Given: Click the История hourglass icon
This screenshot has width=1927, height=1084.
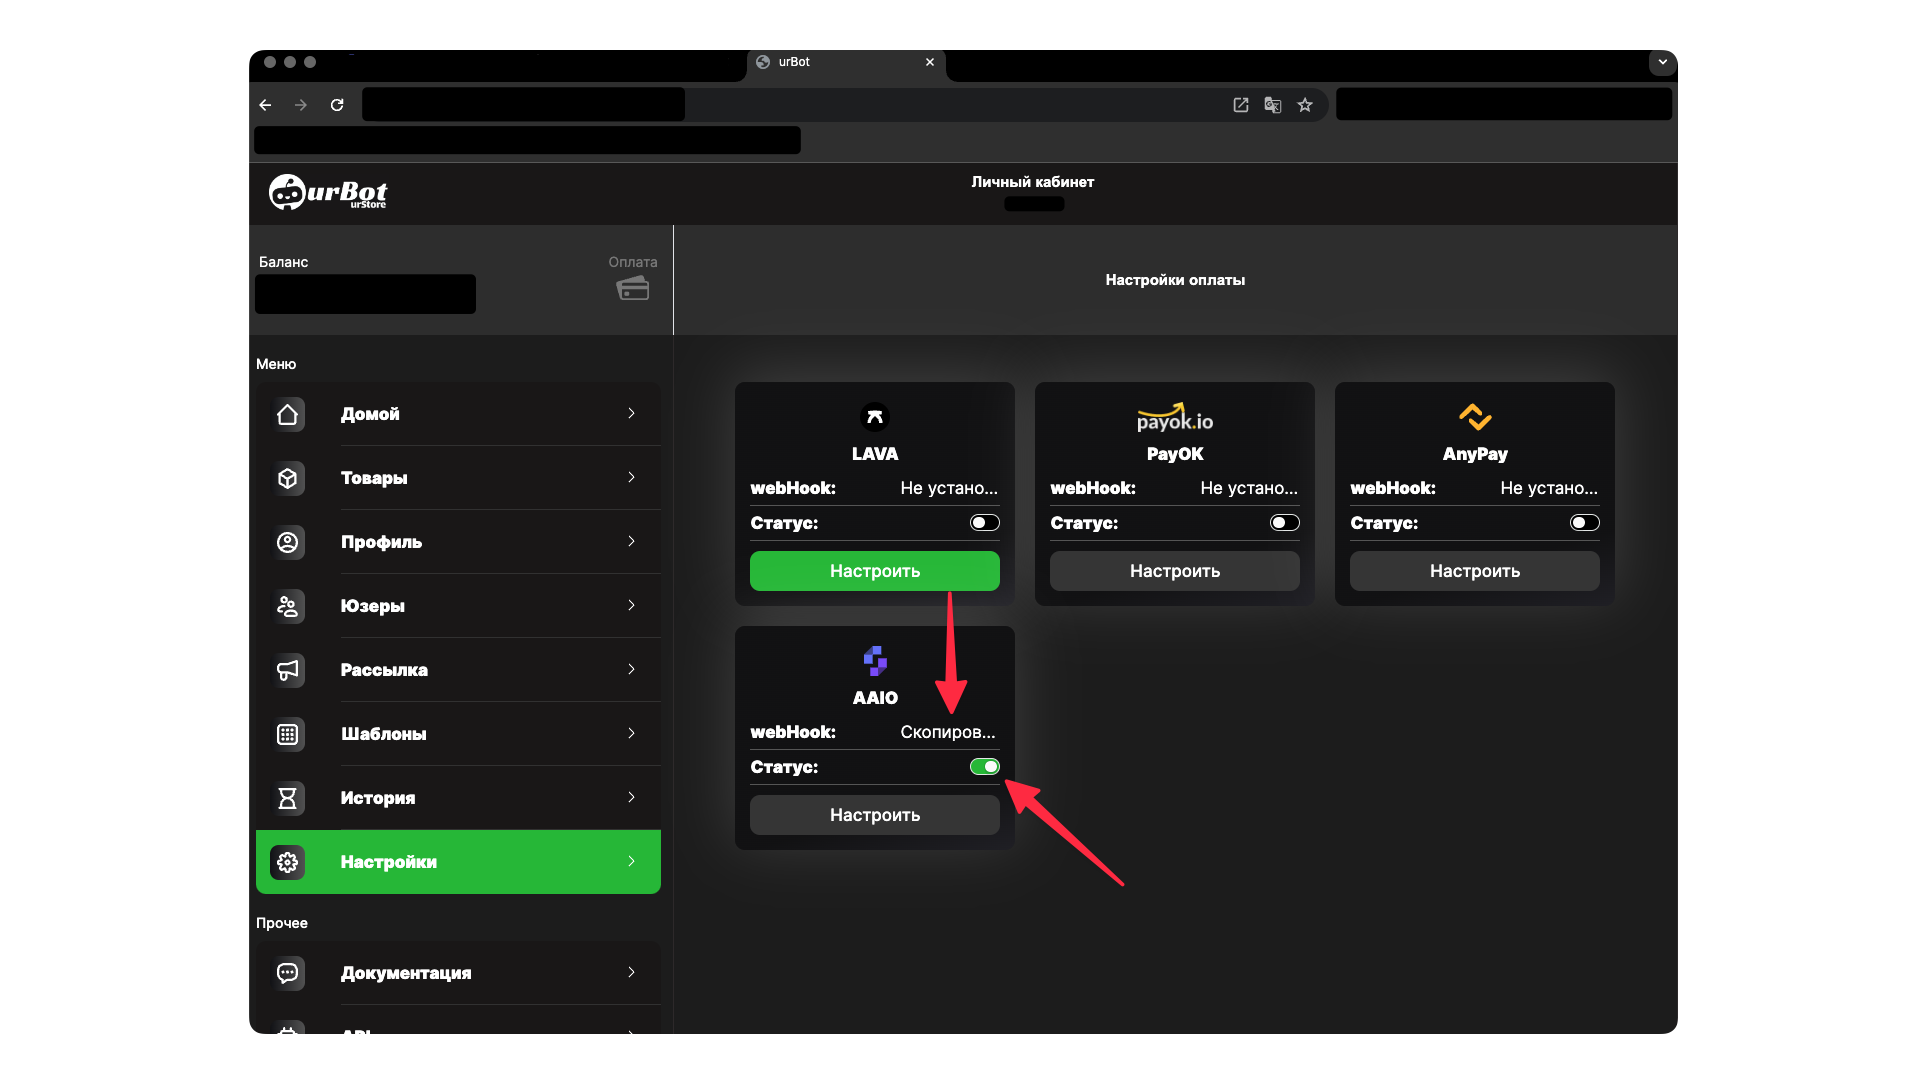Looking at the screenshot, I should (288, 798).
